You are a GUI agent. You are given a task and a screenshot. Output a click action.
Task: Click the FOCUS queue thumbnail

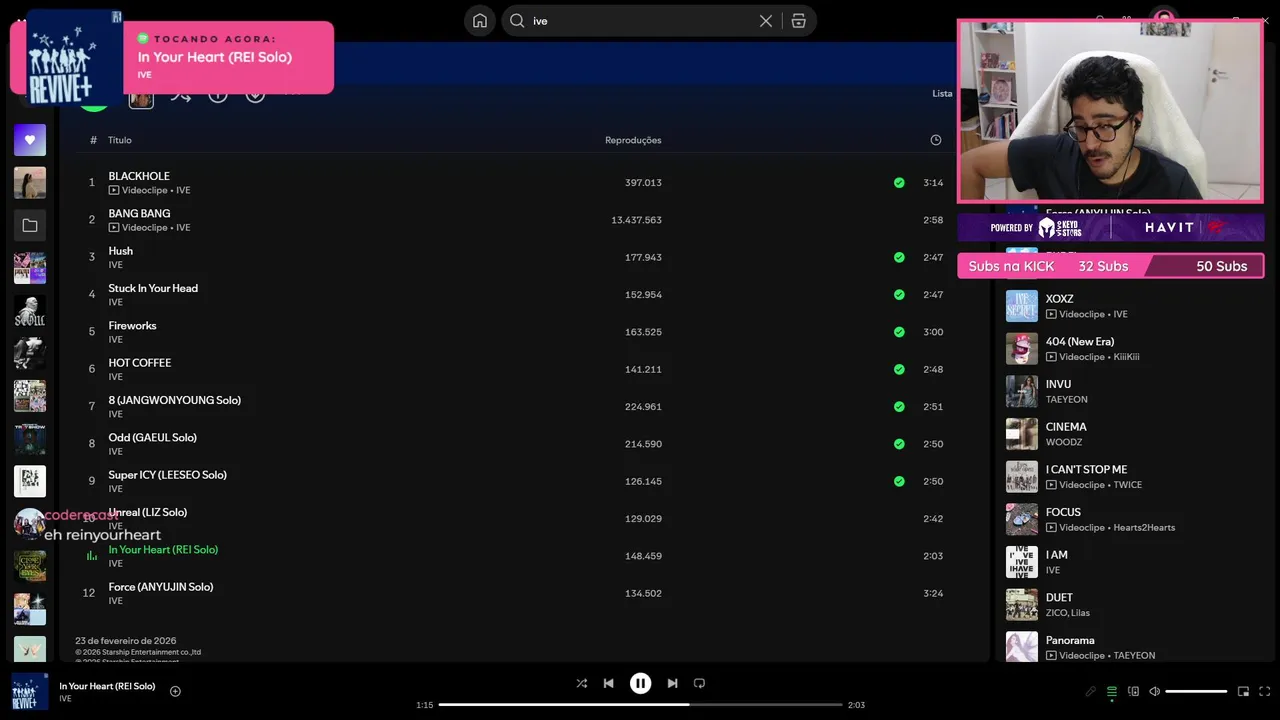(1021, 519)
